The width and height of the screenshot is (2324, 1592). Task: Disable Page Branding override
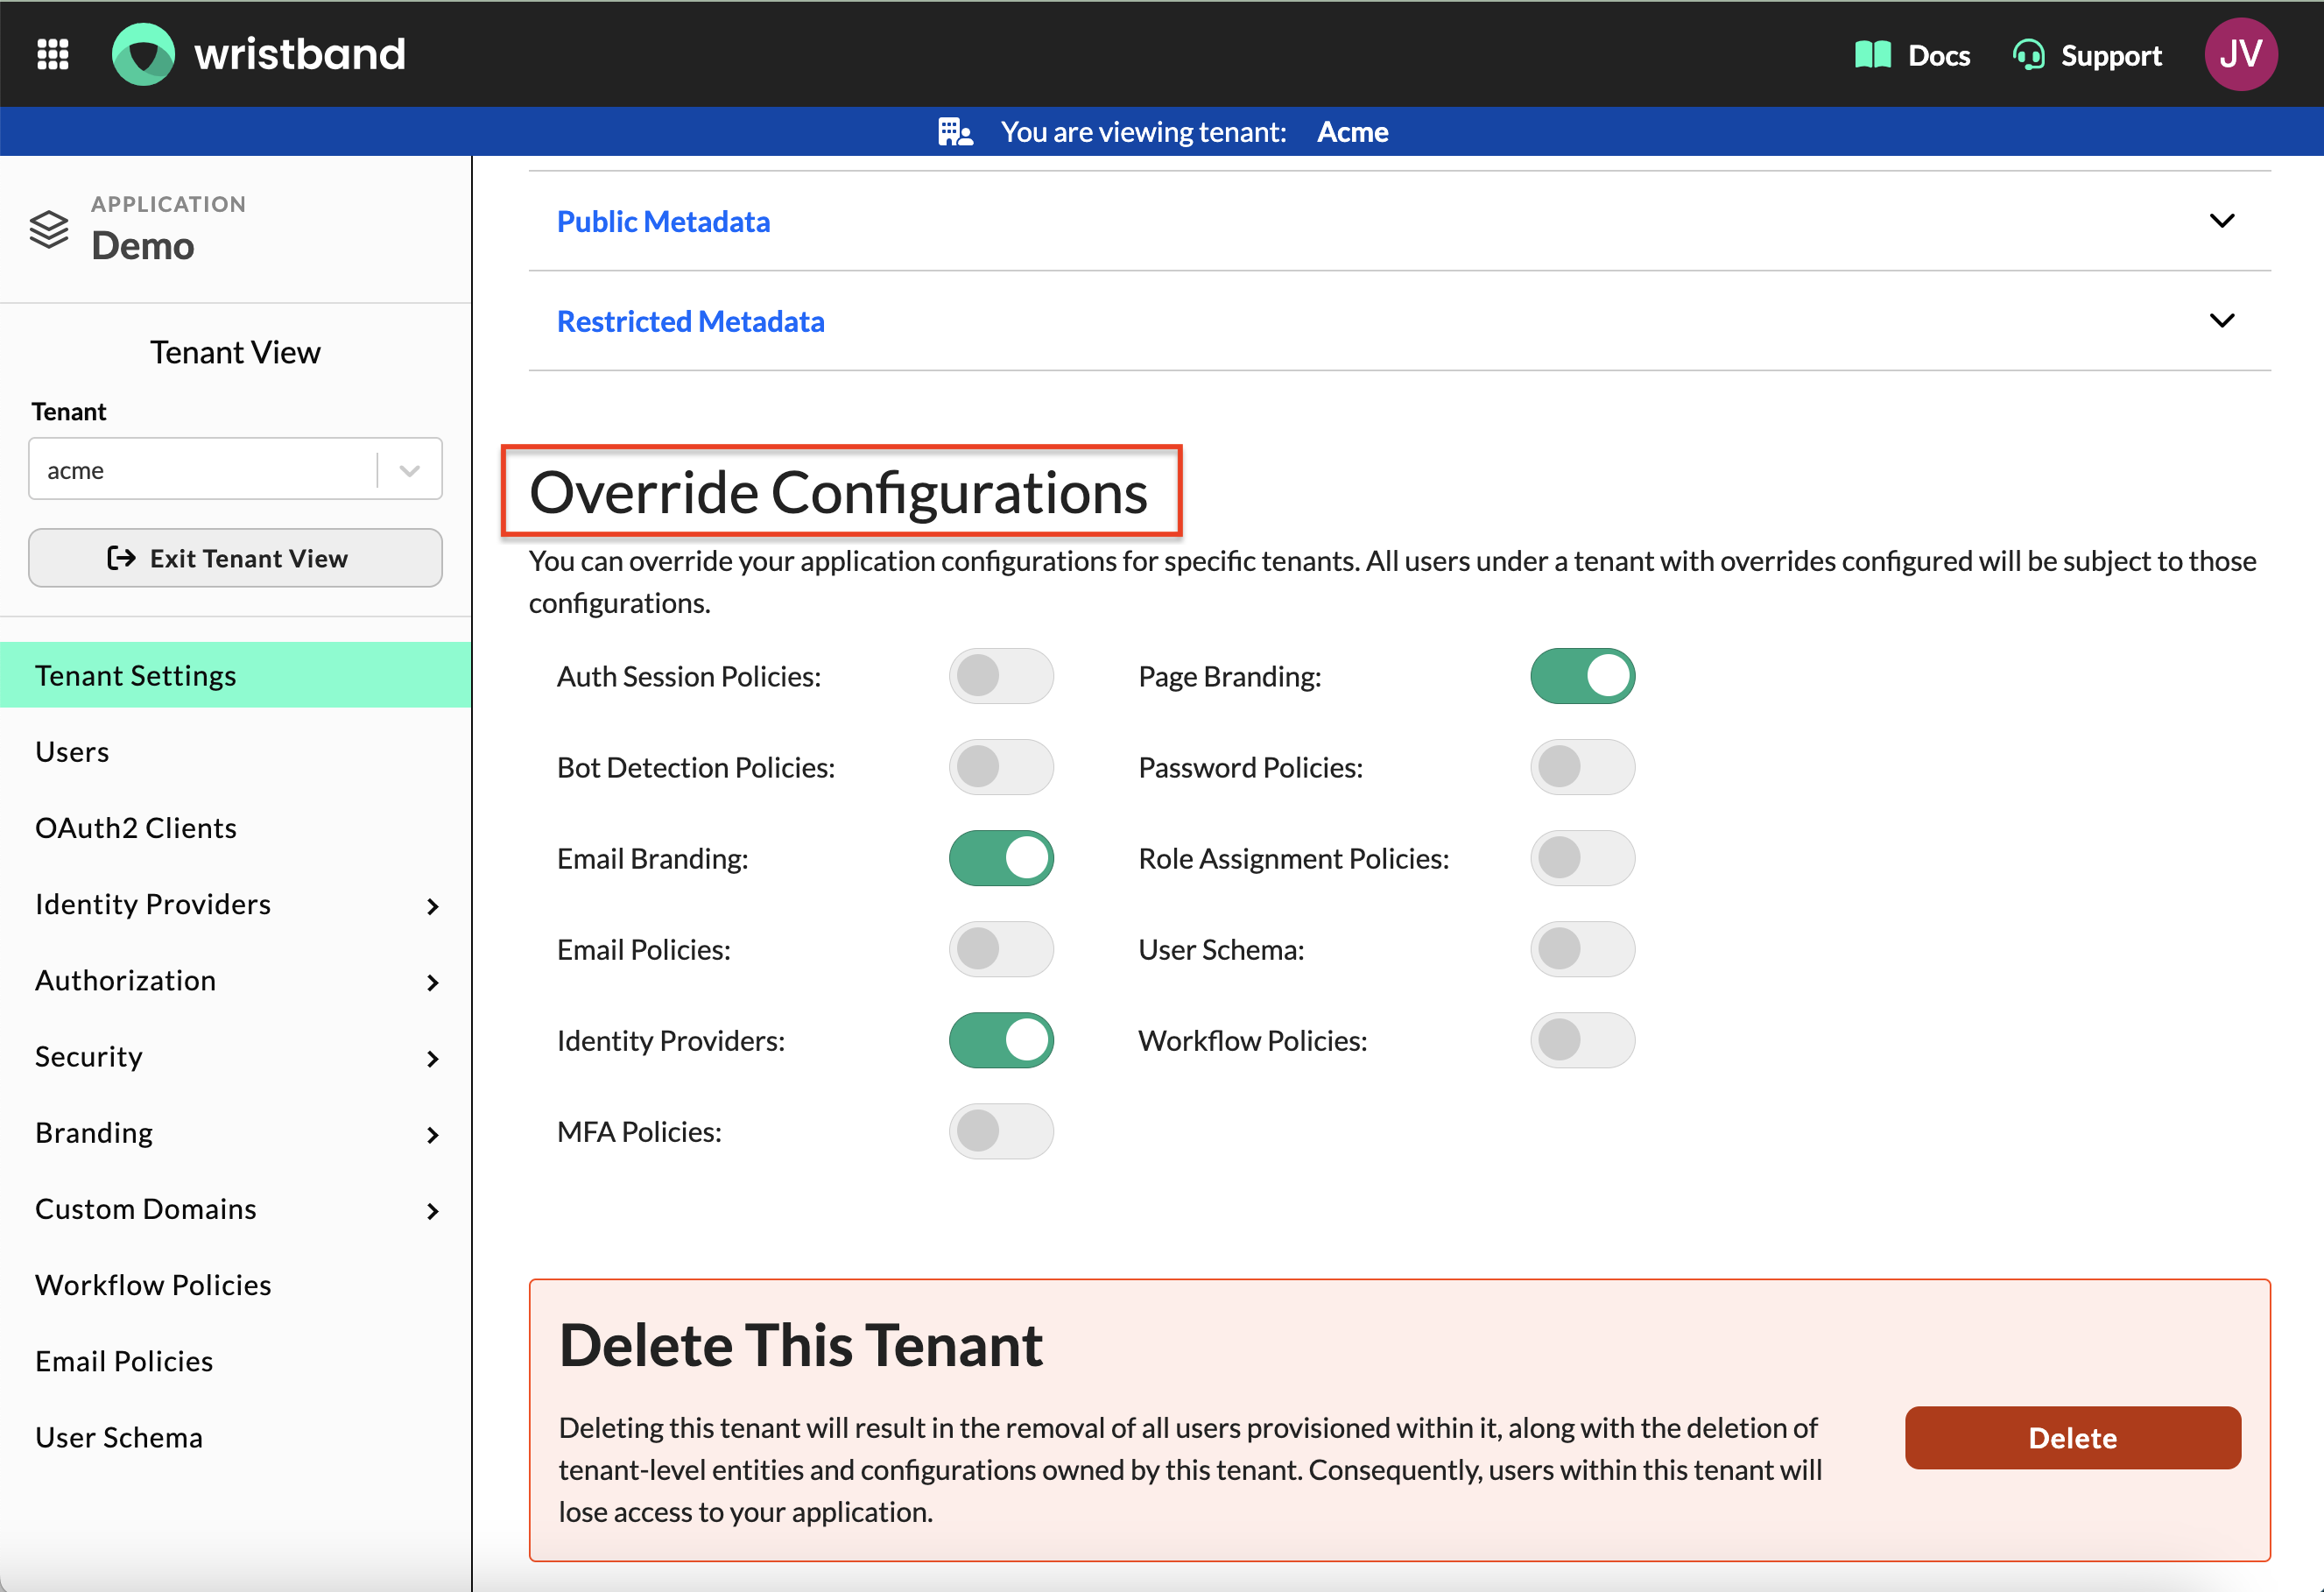[x=1582, y=676]
